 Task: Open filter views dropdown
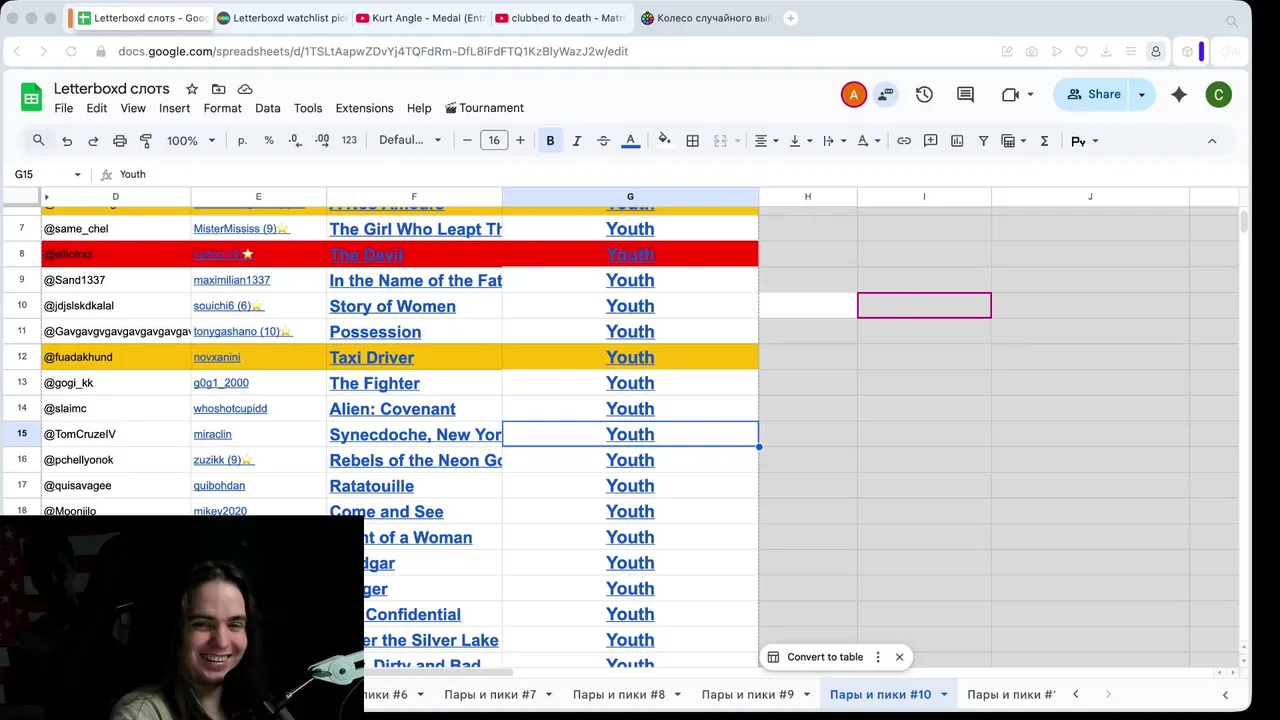tap(1014, 141)
